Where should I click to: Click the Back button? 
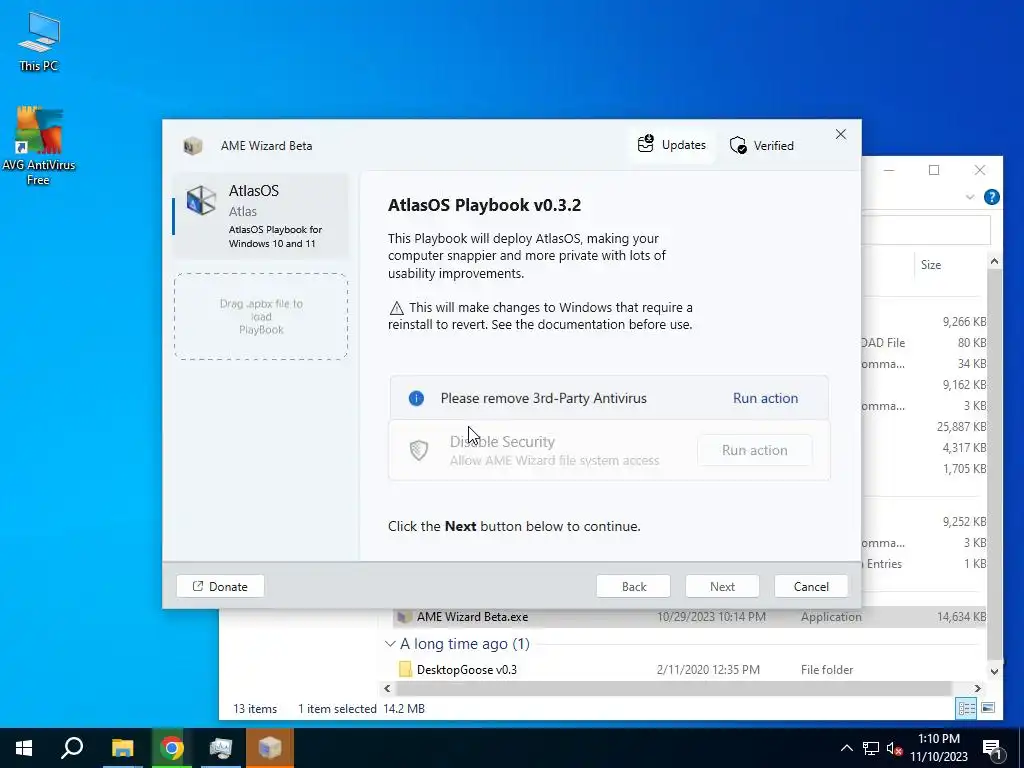click(633, 586)
